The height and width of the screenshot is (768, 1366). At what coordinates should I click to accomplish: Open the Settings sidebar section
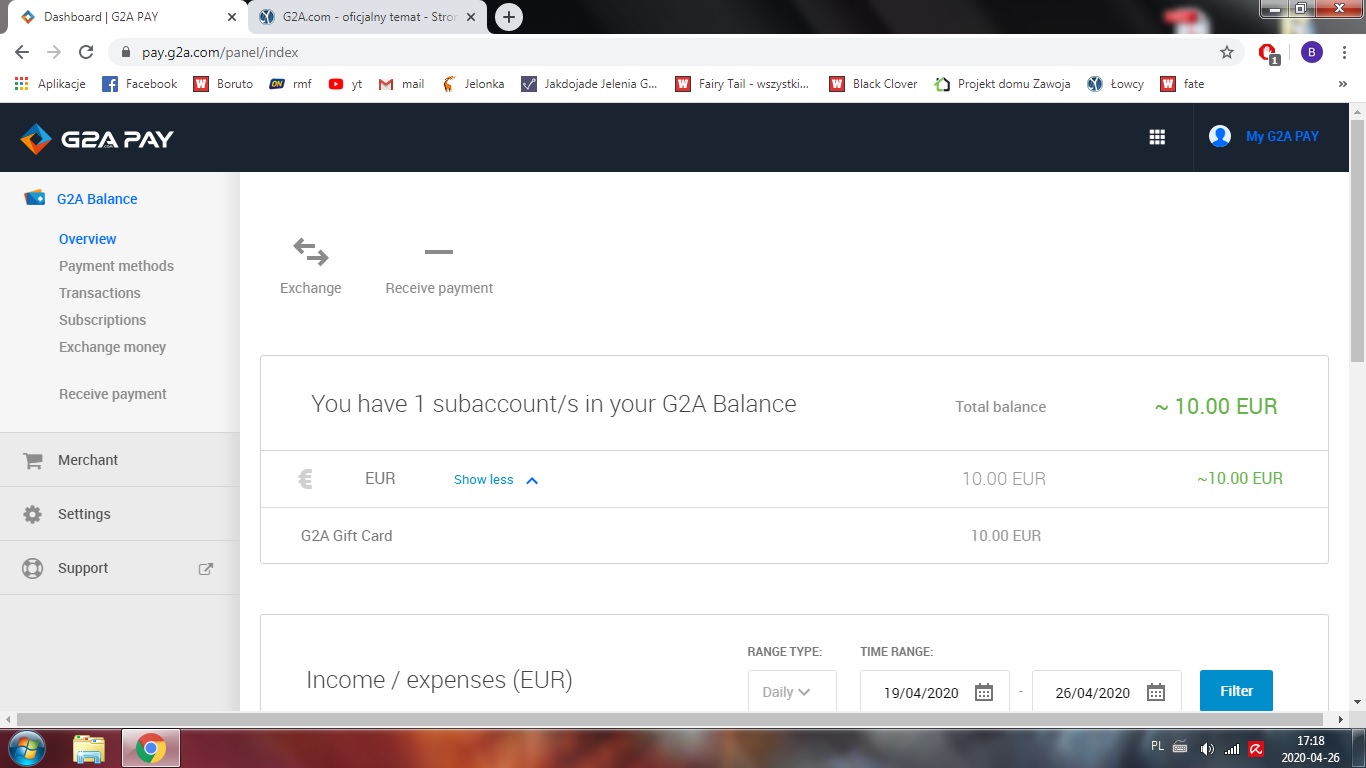(x=120, y=514)
